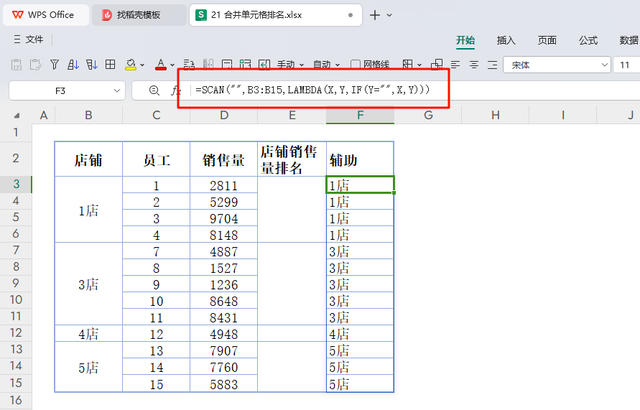Switch to the 找稻壳模板 tab
640x410 pixels.
click(139, 15)
